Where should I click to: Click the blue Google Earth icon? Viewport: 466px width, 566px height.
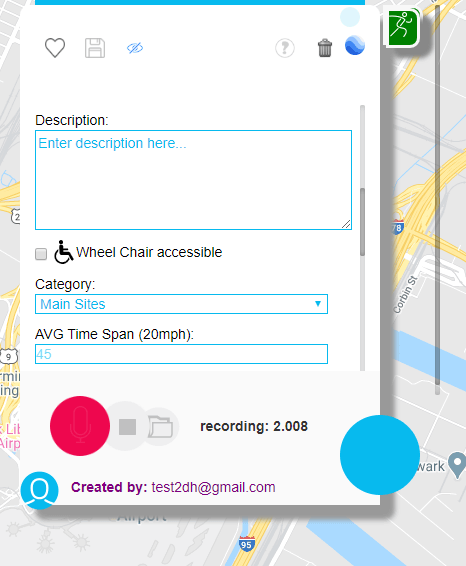pyautogui.click(x=355, y=45)
